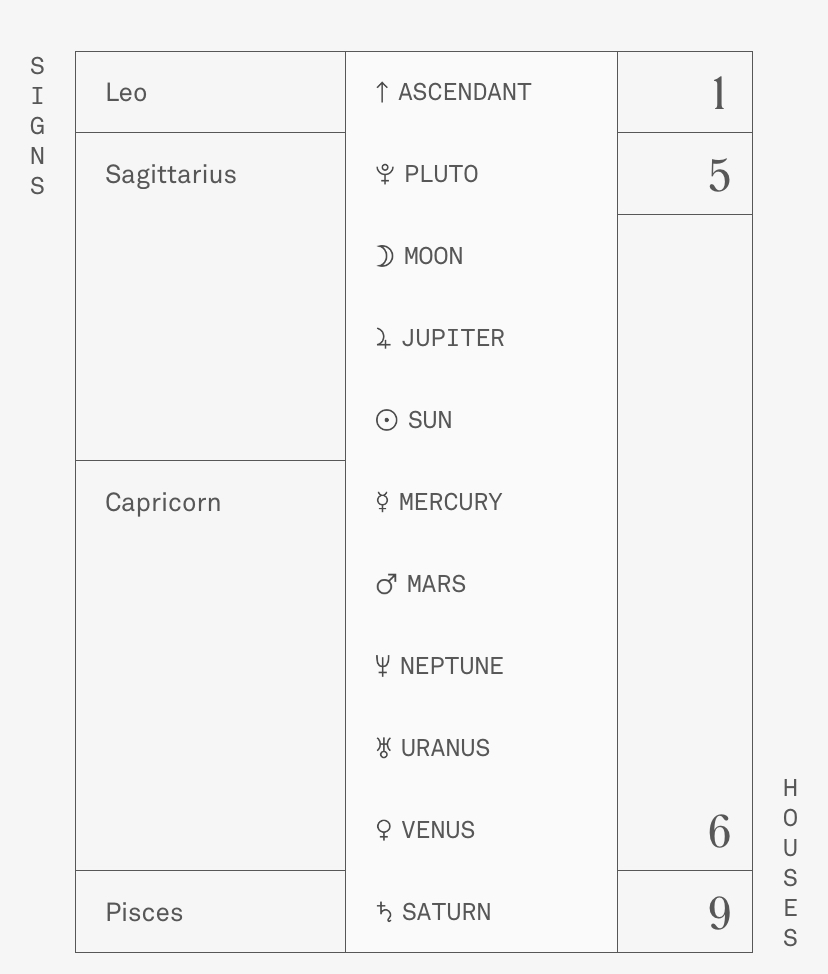
Task: Click the Sun circle symbol
Action: [387, 420]
